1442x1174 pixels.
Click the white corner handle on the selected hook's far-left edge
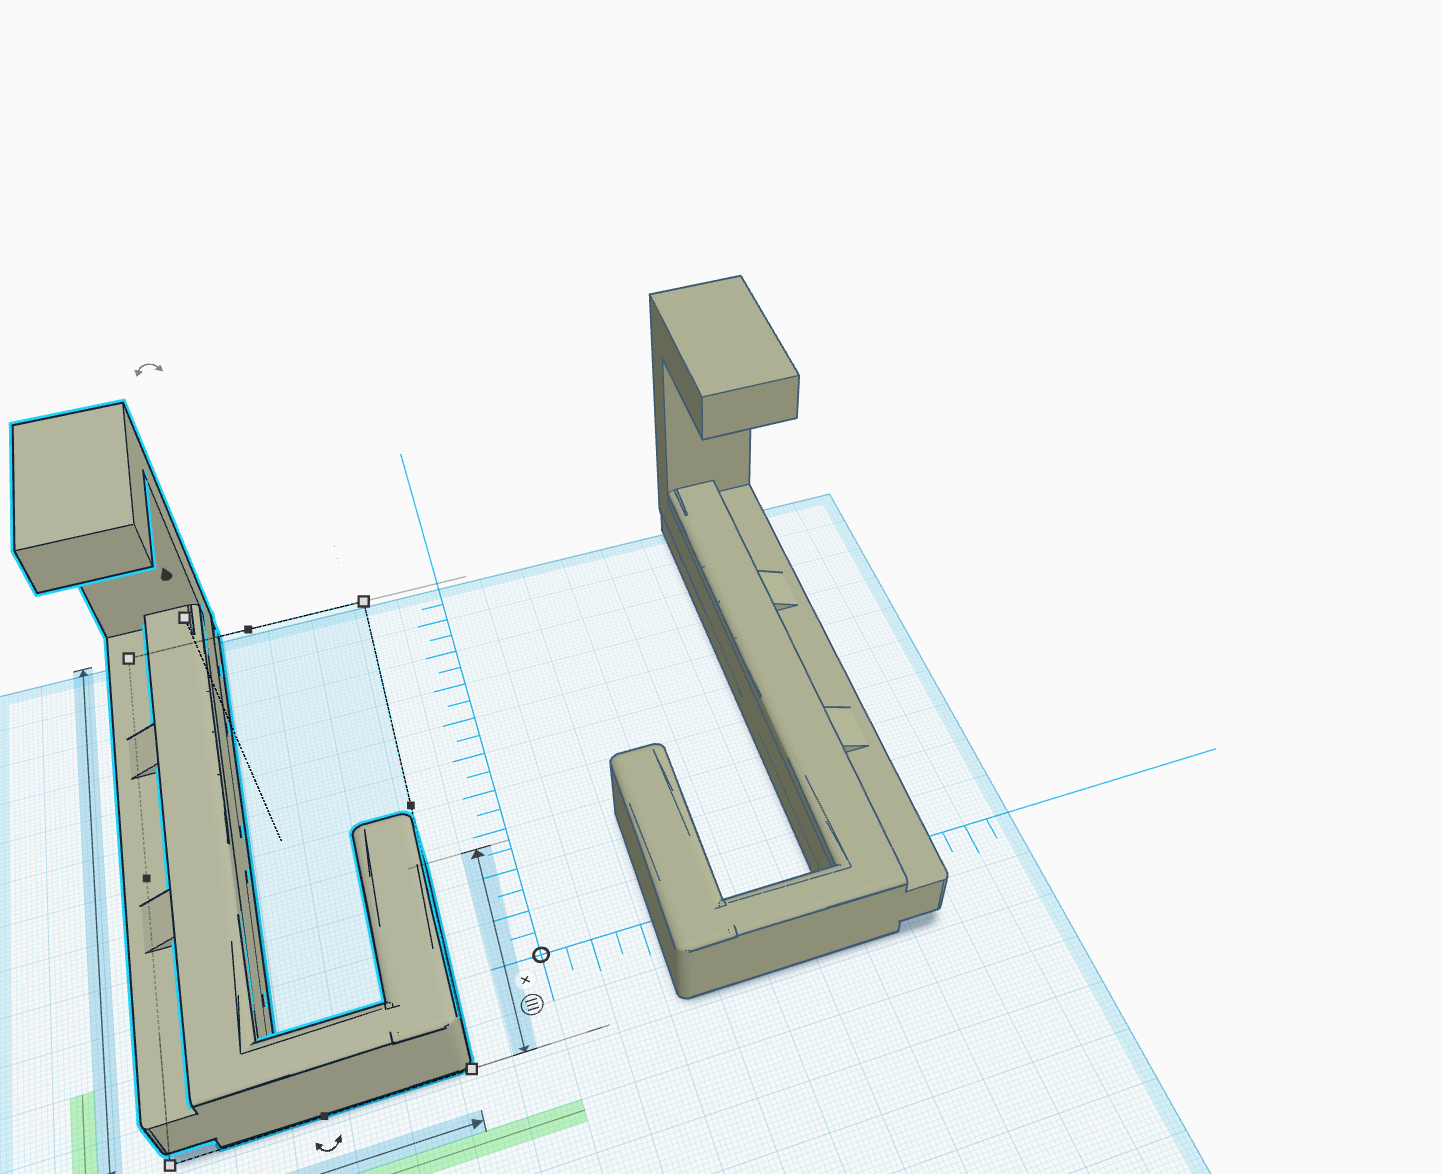(x=129, y=658)
